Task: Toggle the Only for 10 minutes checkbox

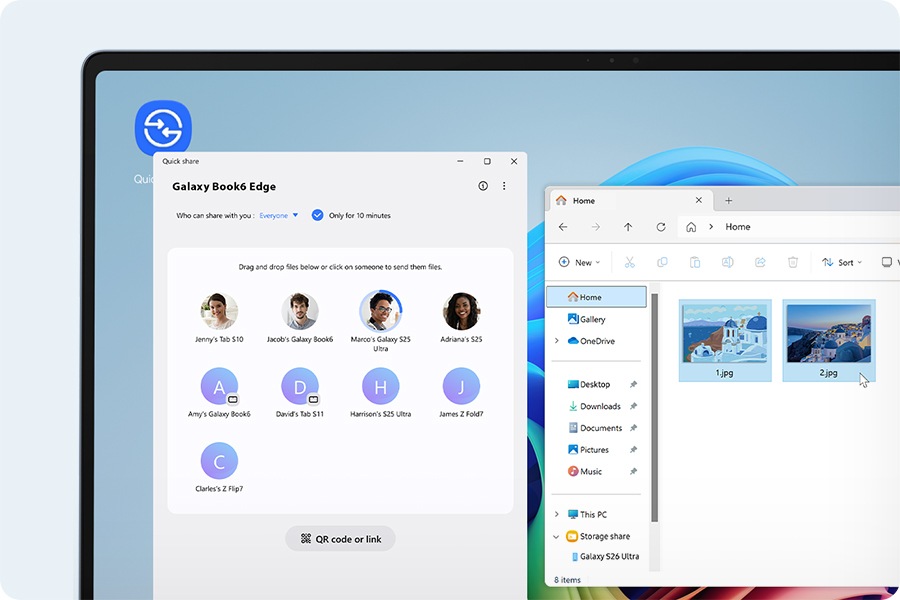Action: click(317, 215)
